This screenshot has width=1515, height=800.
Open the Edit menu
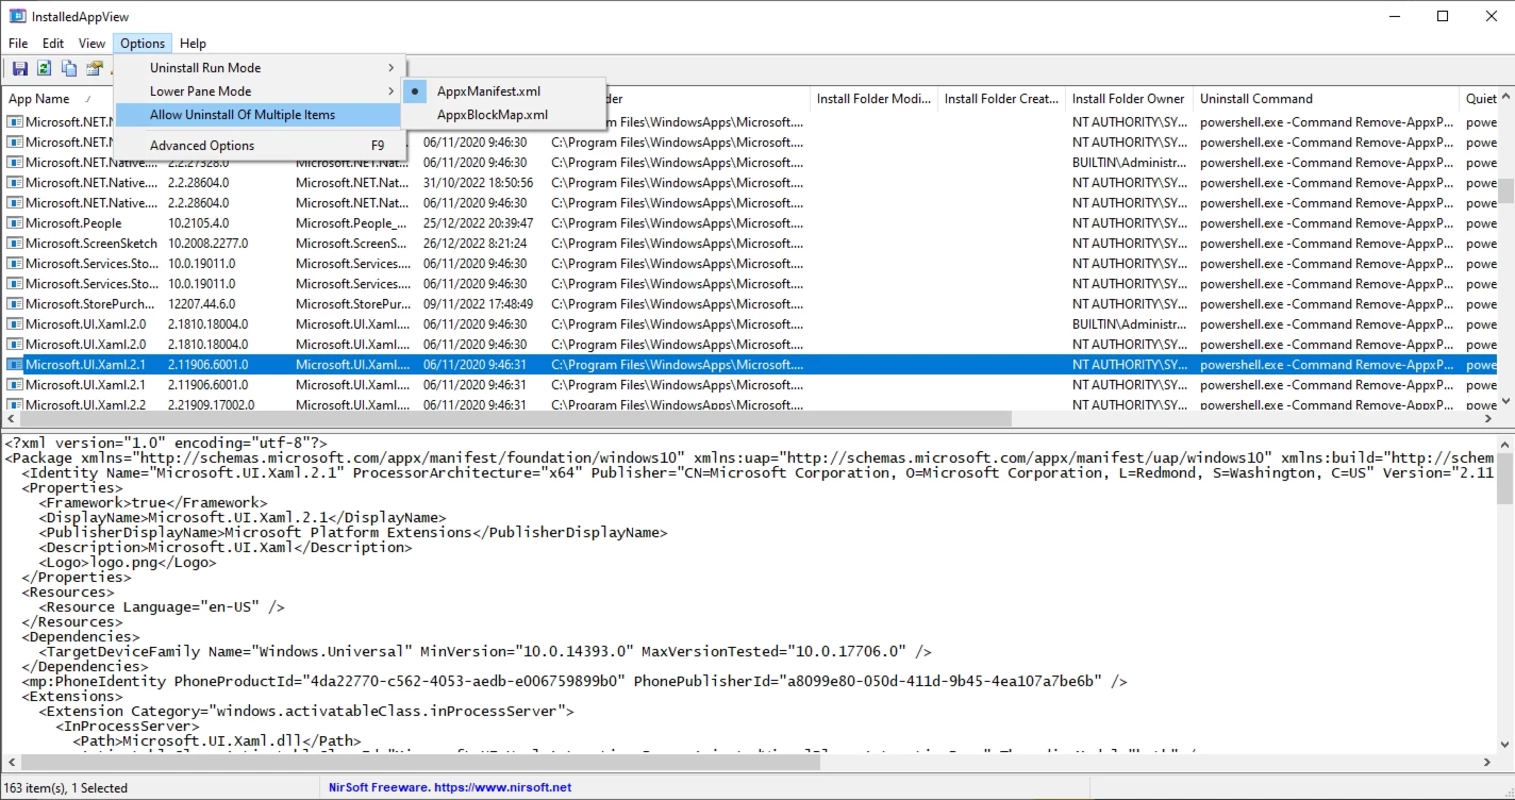click(x=53, y=43)
